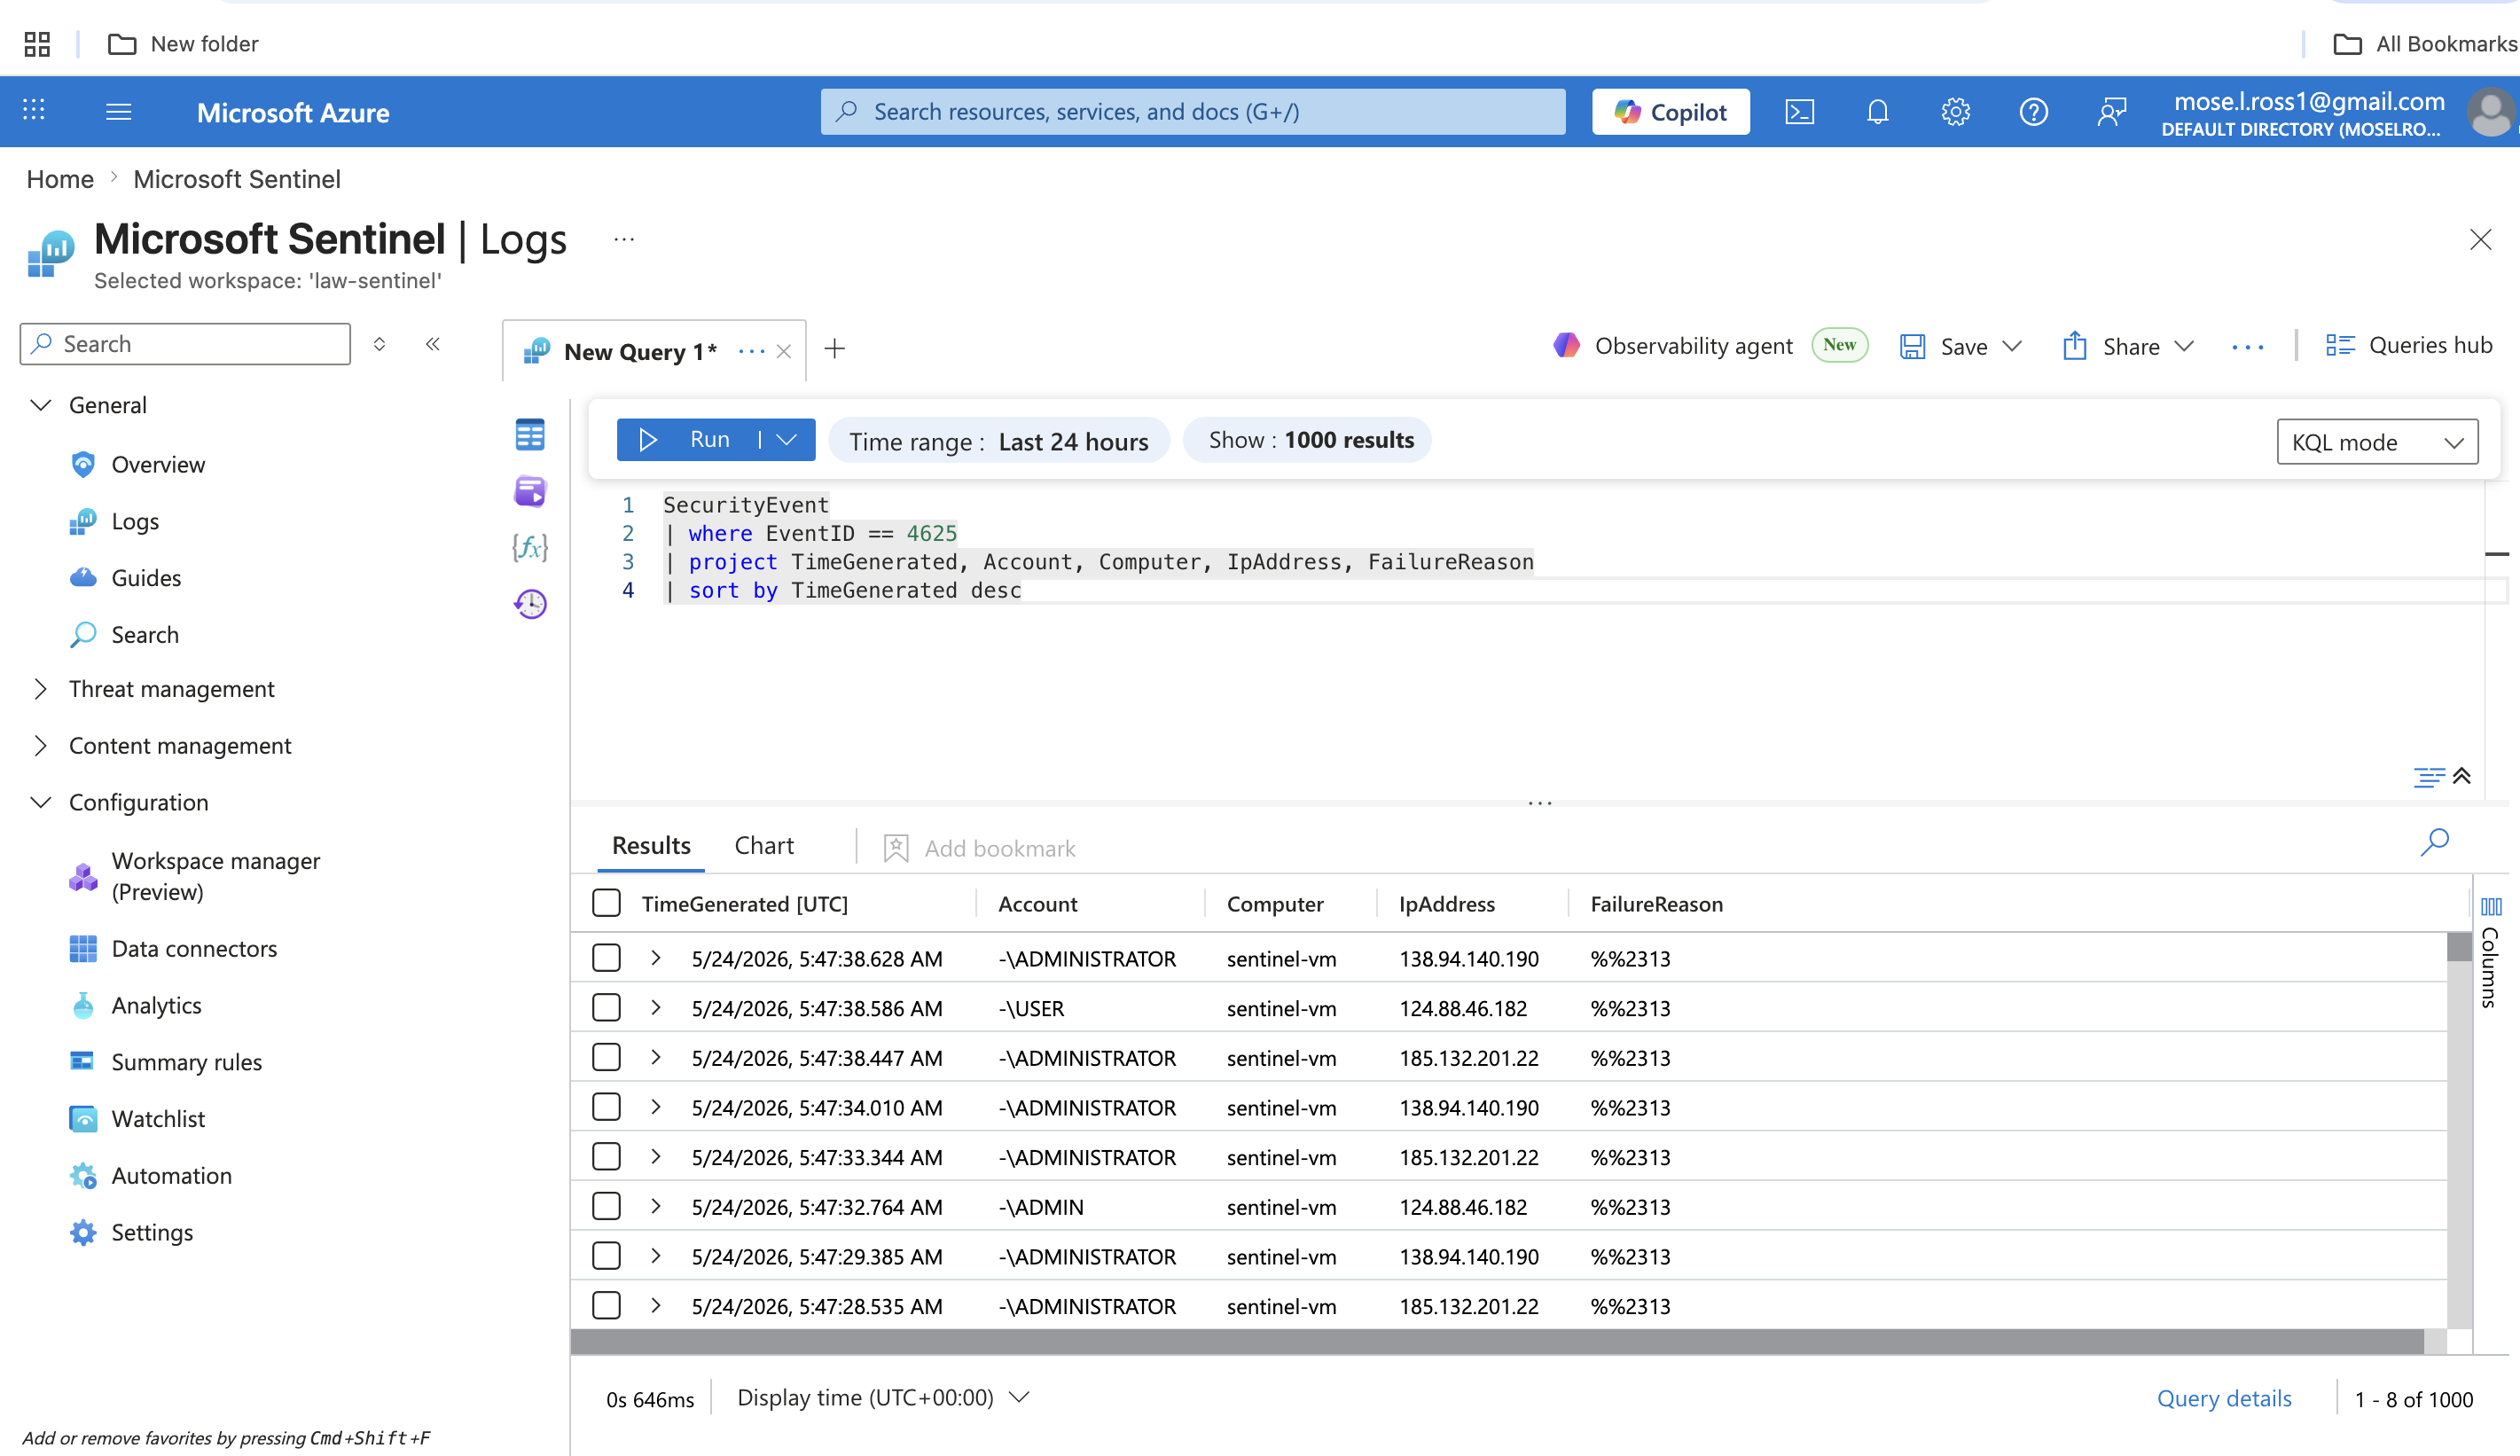
Task: Select the Results tab
Action: 651,846
